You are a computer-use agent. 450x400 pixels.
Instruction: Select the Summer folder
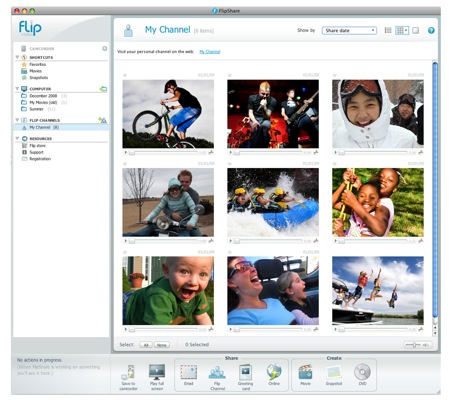38,109
